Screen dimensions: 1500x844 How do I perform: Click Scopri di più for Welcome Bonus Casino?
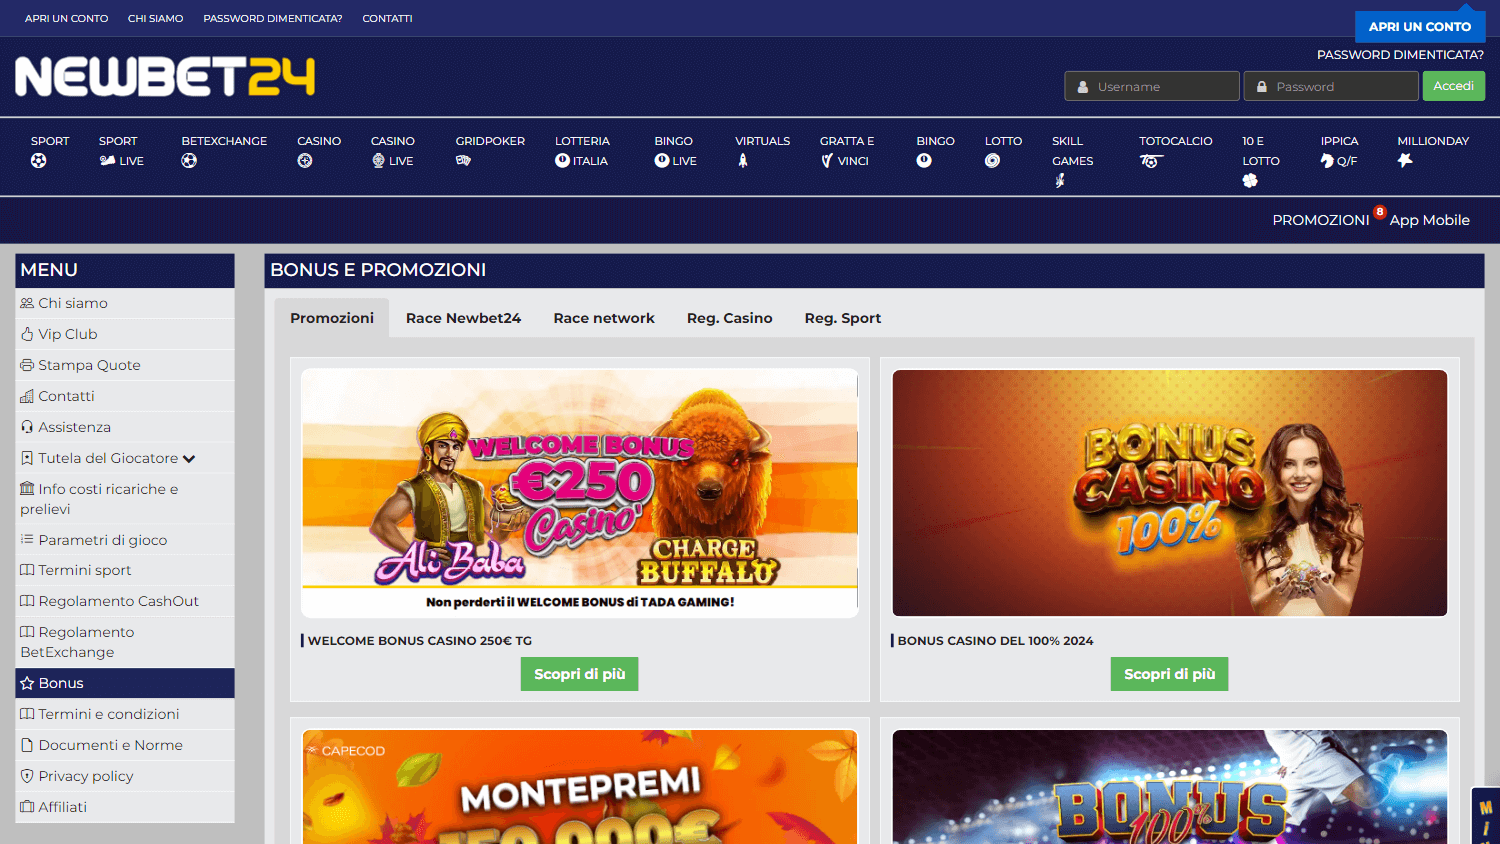[579, 674]
